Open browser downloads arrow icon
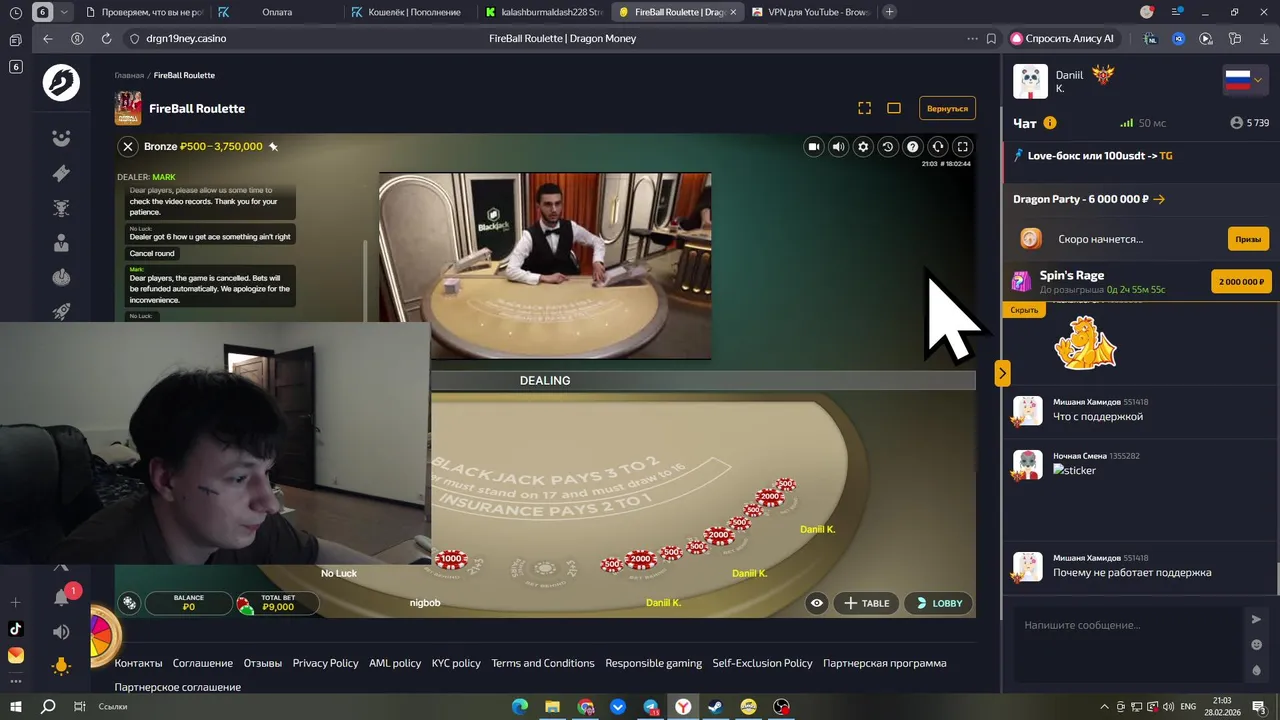 pyautogui.click(x=1262, y=39)
